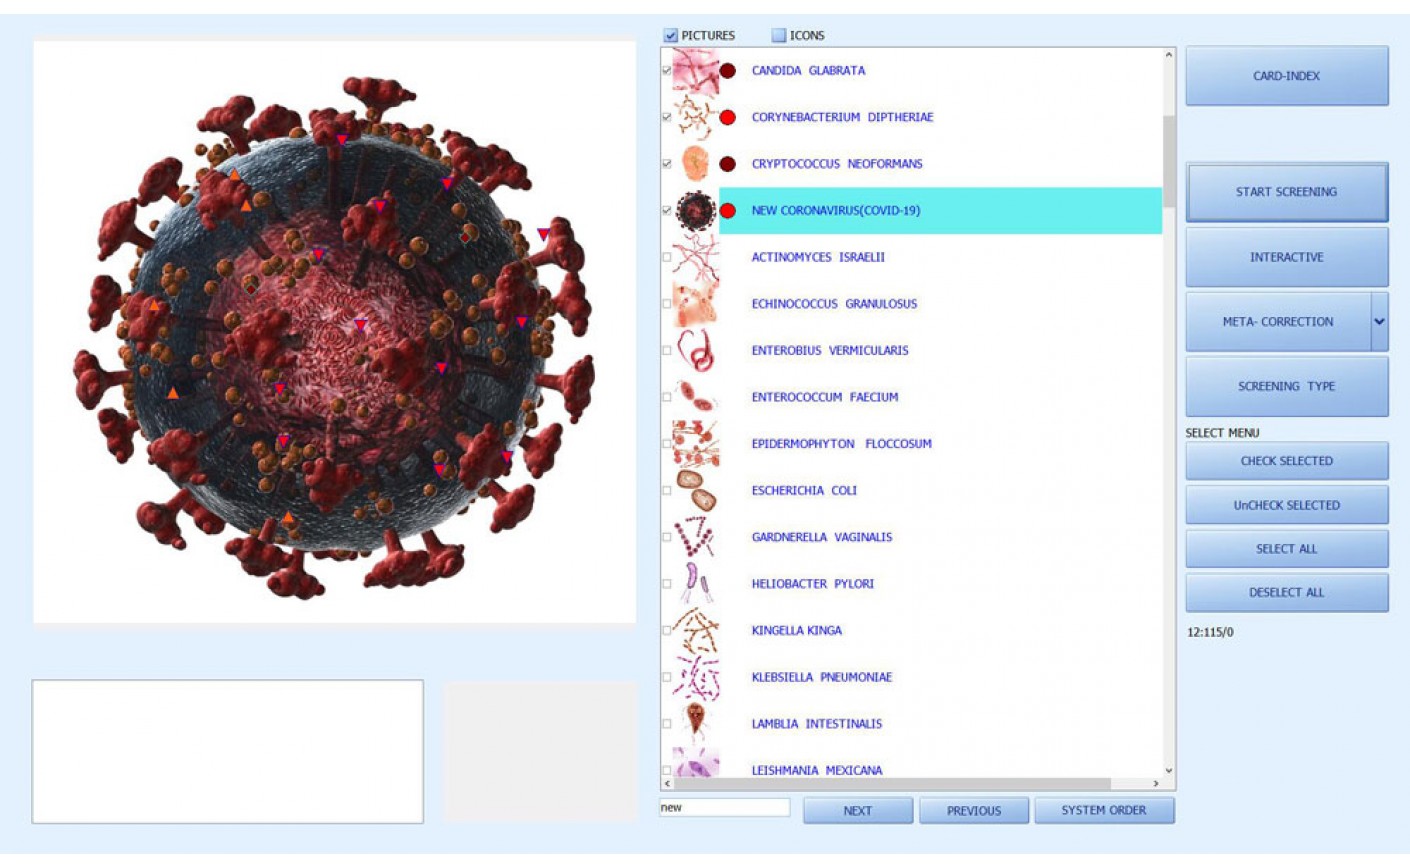The width and height of the screenshot is (1410, 868).
Task: Open the CARD-INDEX button
Action: tap(1286, 76)
